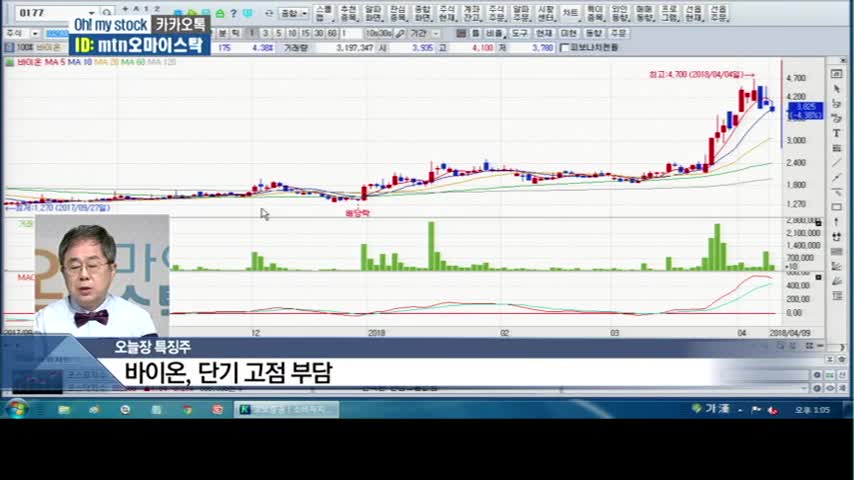Open the 종합 combo box dropdown
This screenshot has height=480, width=854.
click(304, 13)
